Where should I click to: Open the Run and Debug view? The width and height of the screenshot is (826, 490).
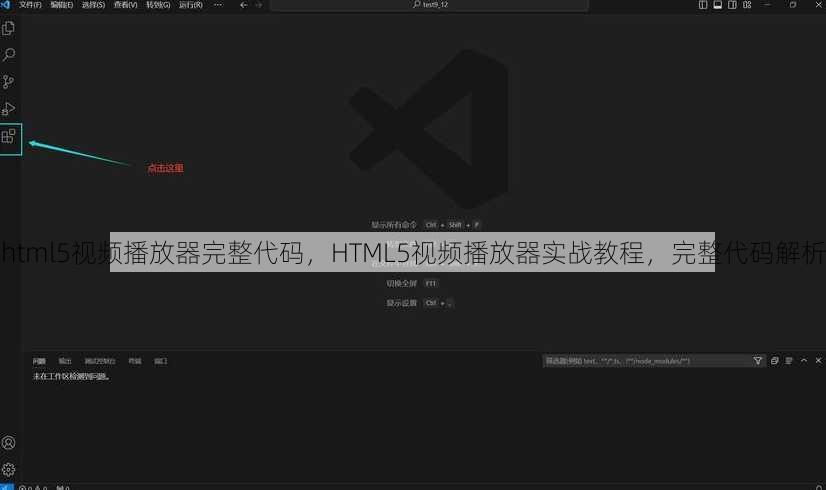[x=8, y=109]
